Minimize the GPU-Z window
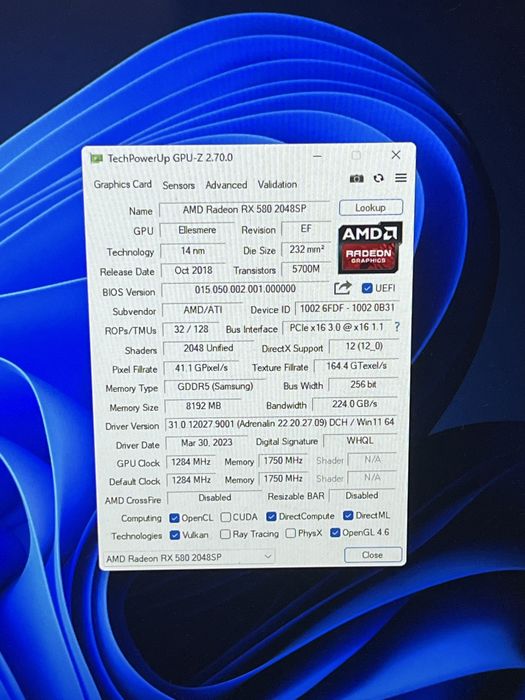The image size is (525, 700). (317, 156)
